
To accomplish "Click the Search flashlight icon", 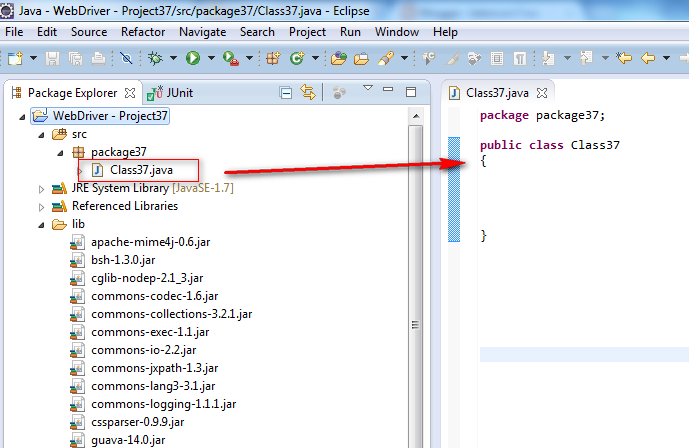I will tap(385, 58).
